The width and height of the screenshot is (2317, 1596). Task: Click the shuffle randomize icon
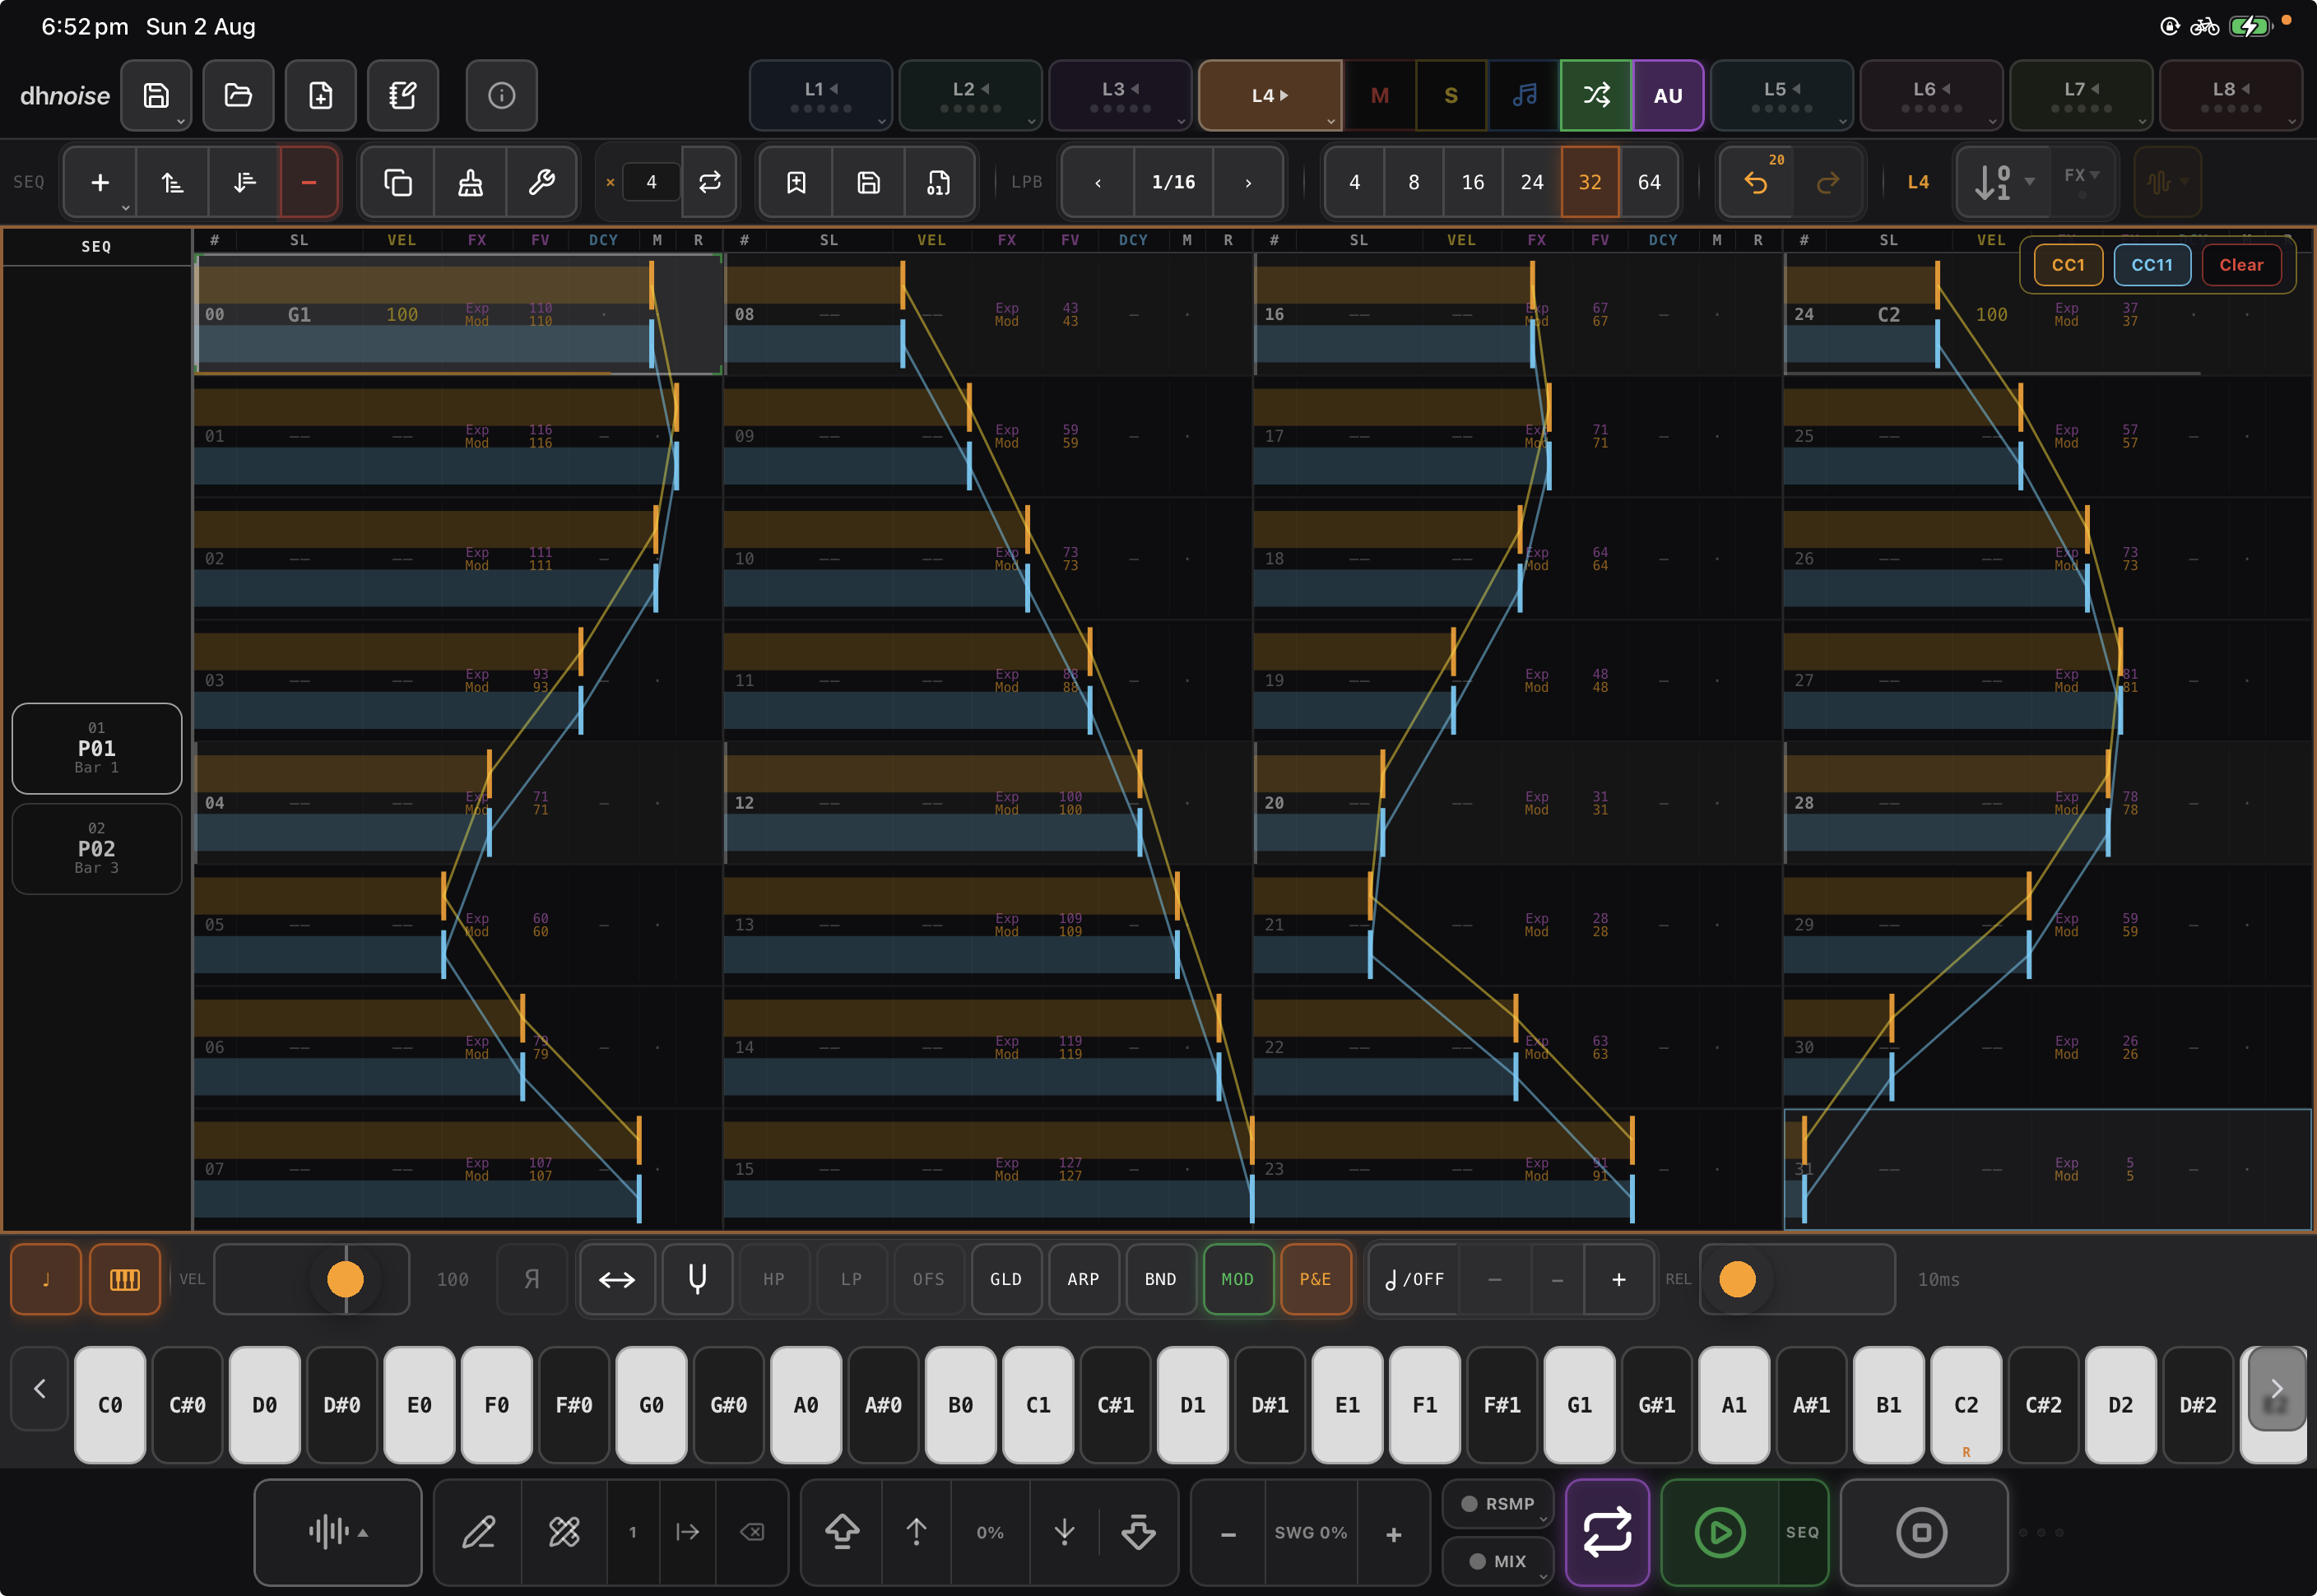1596,96
